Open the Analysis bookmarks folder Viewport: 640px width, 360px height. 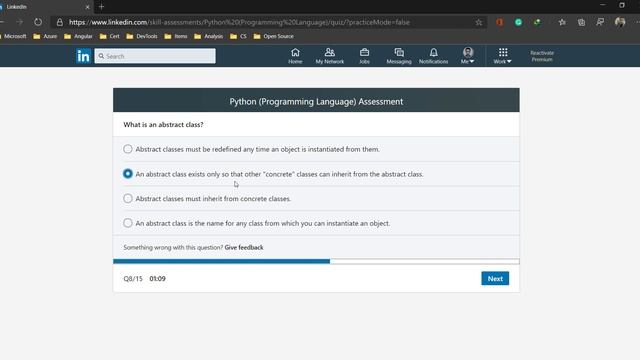(209, 36)
